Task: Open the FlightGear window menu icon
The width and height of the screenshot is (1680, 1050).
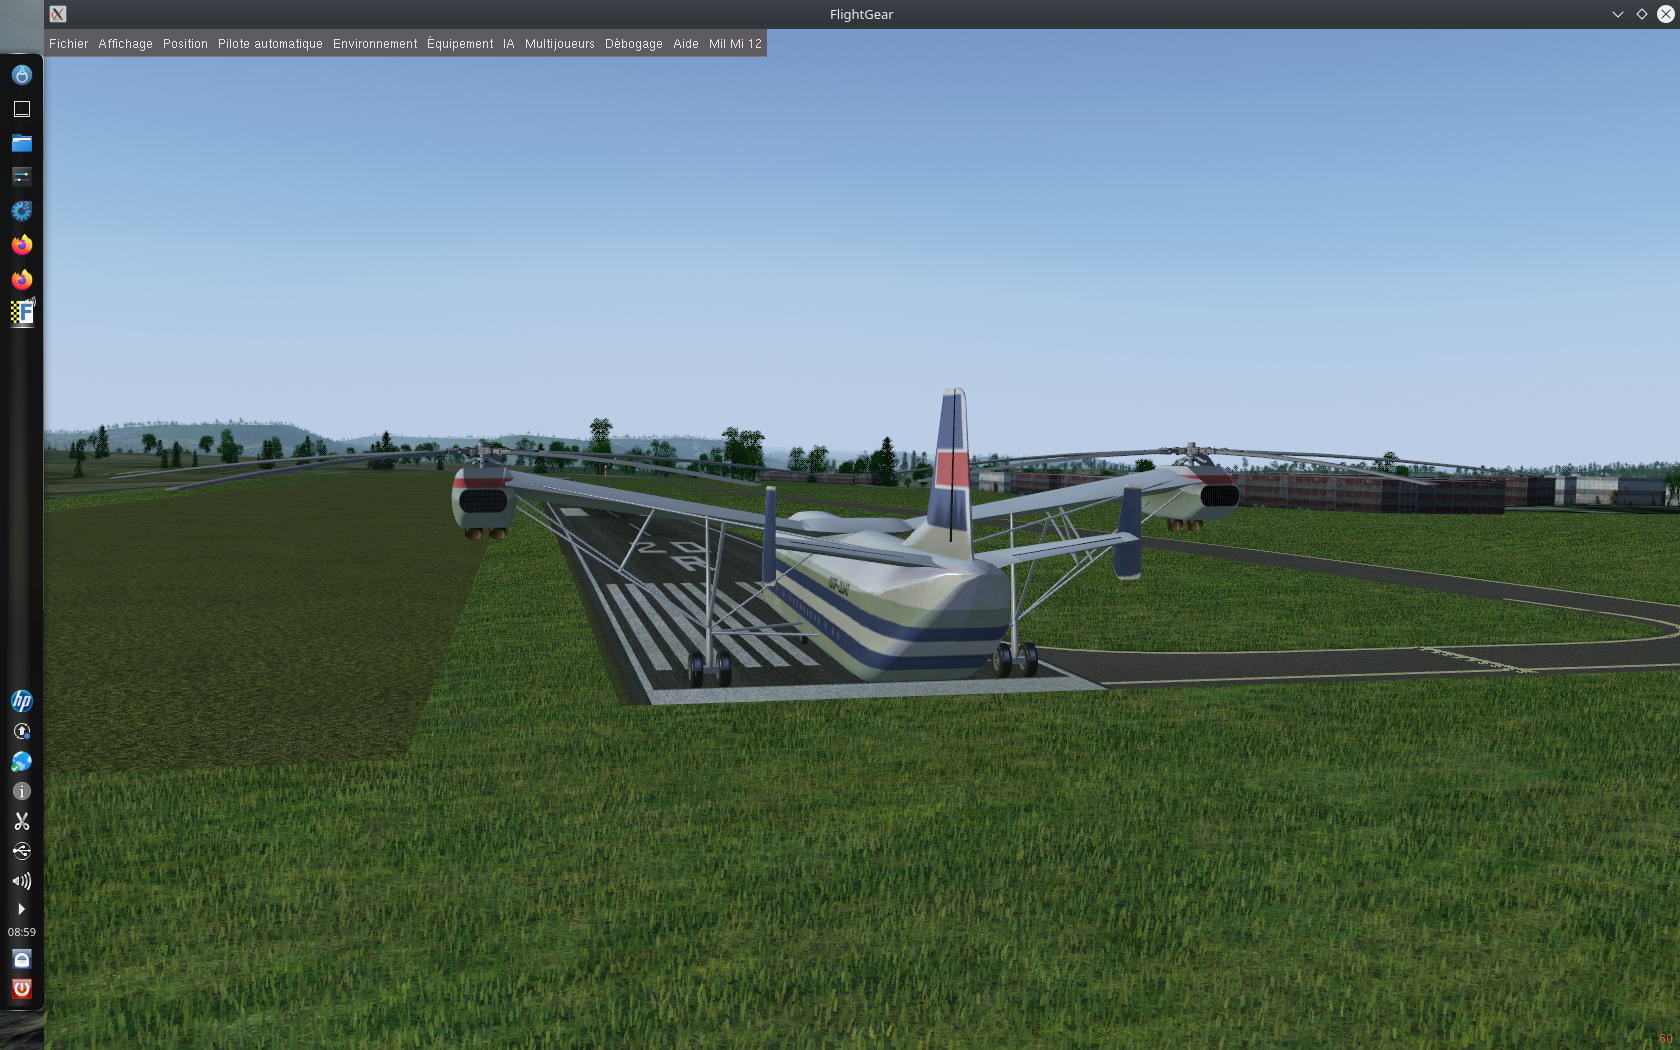Action: point(58,14)
